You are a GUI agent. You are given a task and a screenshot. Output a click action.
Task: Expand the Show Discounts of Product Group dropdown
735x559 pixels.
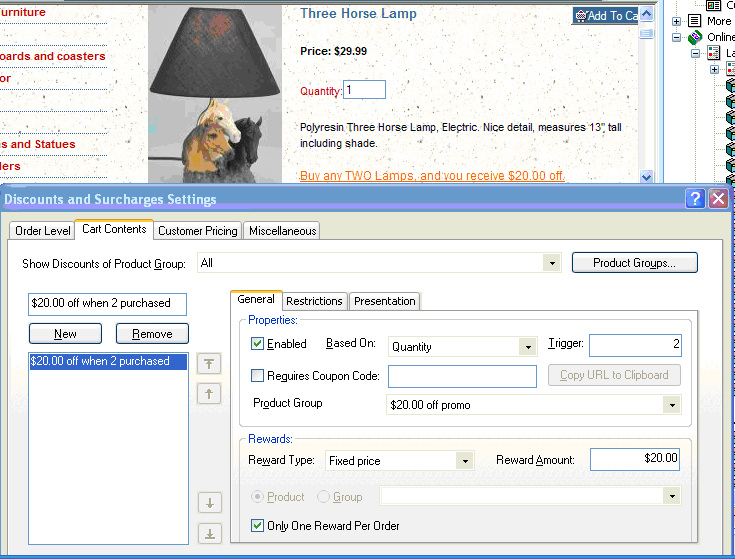pos(551,263)
